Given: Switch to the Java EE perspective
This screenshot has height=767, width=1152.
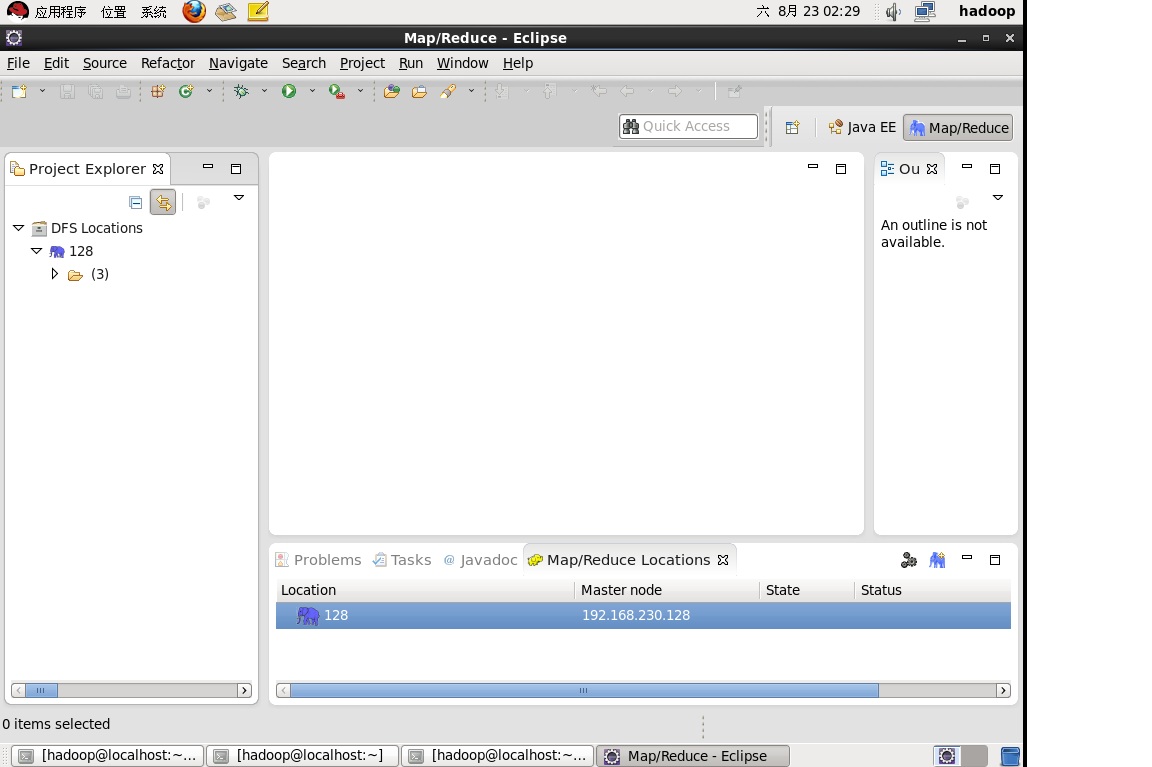Looking at the screenshot, I should [x=861, y=127].
